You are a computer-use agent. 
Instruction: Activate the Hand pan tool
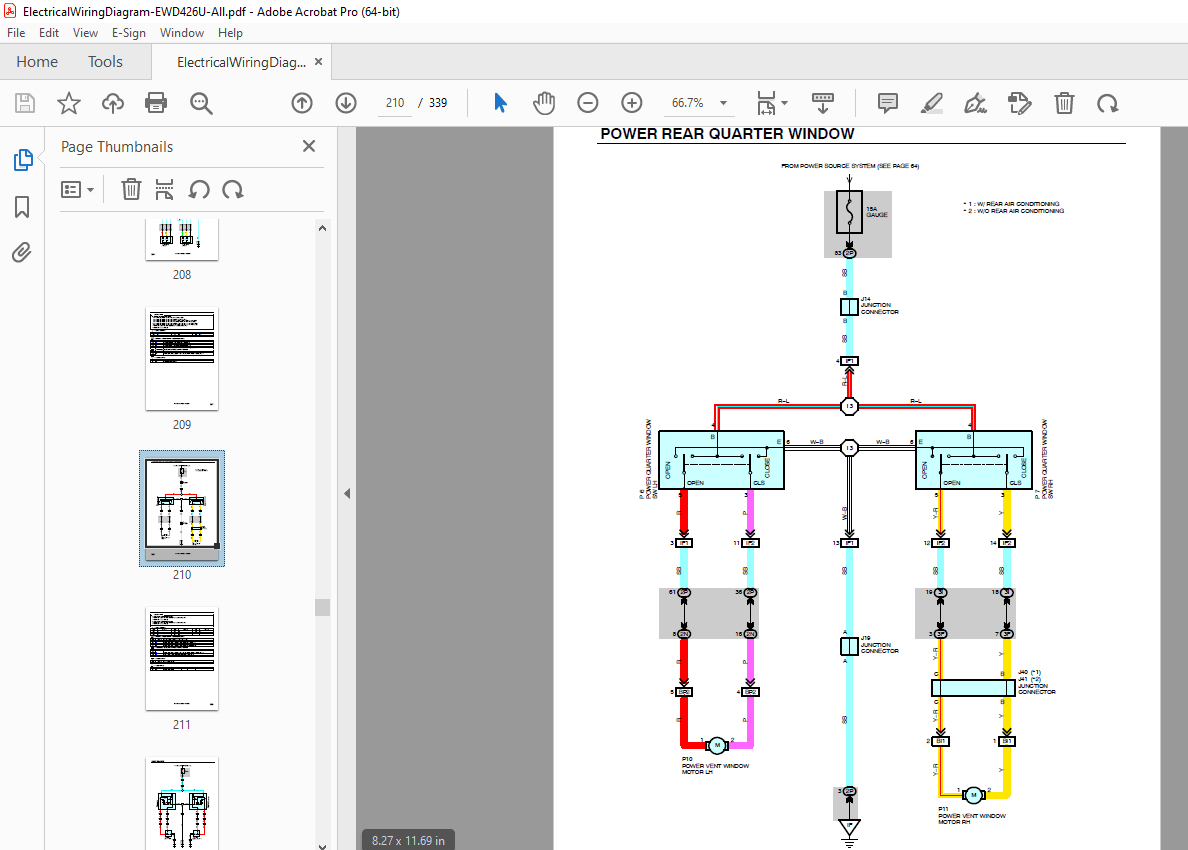point(544,103)
